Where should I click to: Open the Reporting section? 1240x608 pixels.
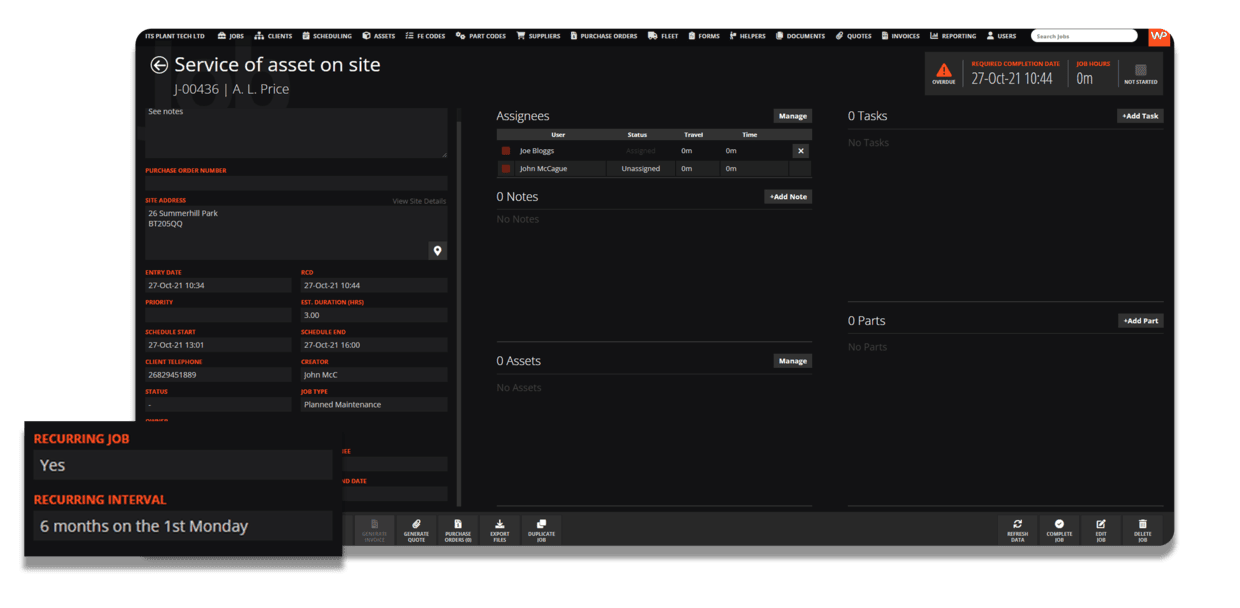pos(952,35)
